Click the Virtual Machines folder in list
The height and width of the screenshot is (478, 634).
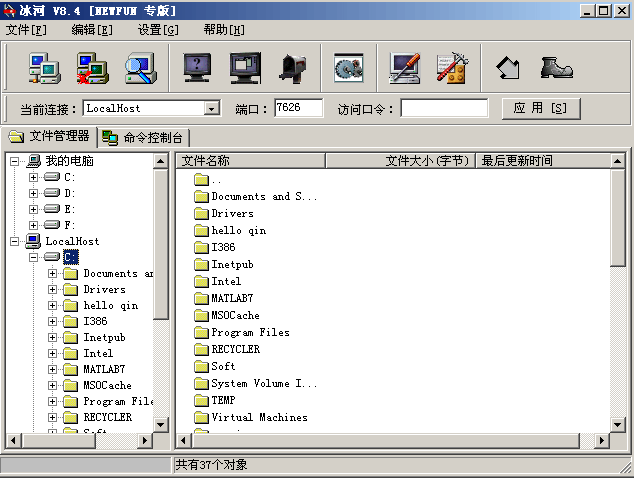251,418
